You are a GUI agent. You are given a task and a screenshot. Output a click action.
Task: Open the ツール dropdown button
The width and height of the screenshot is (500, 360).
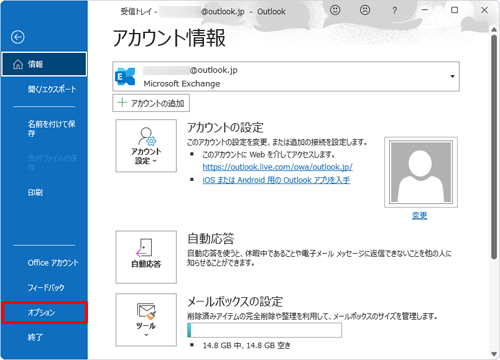tap(146, 320)
